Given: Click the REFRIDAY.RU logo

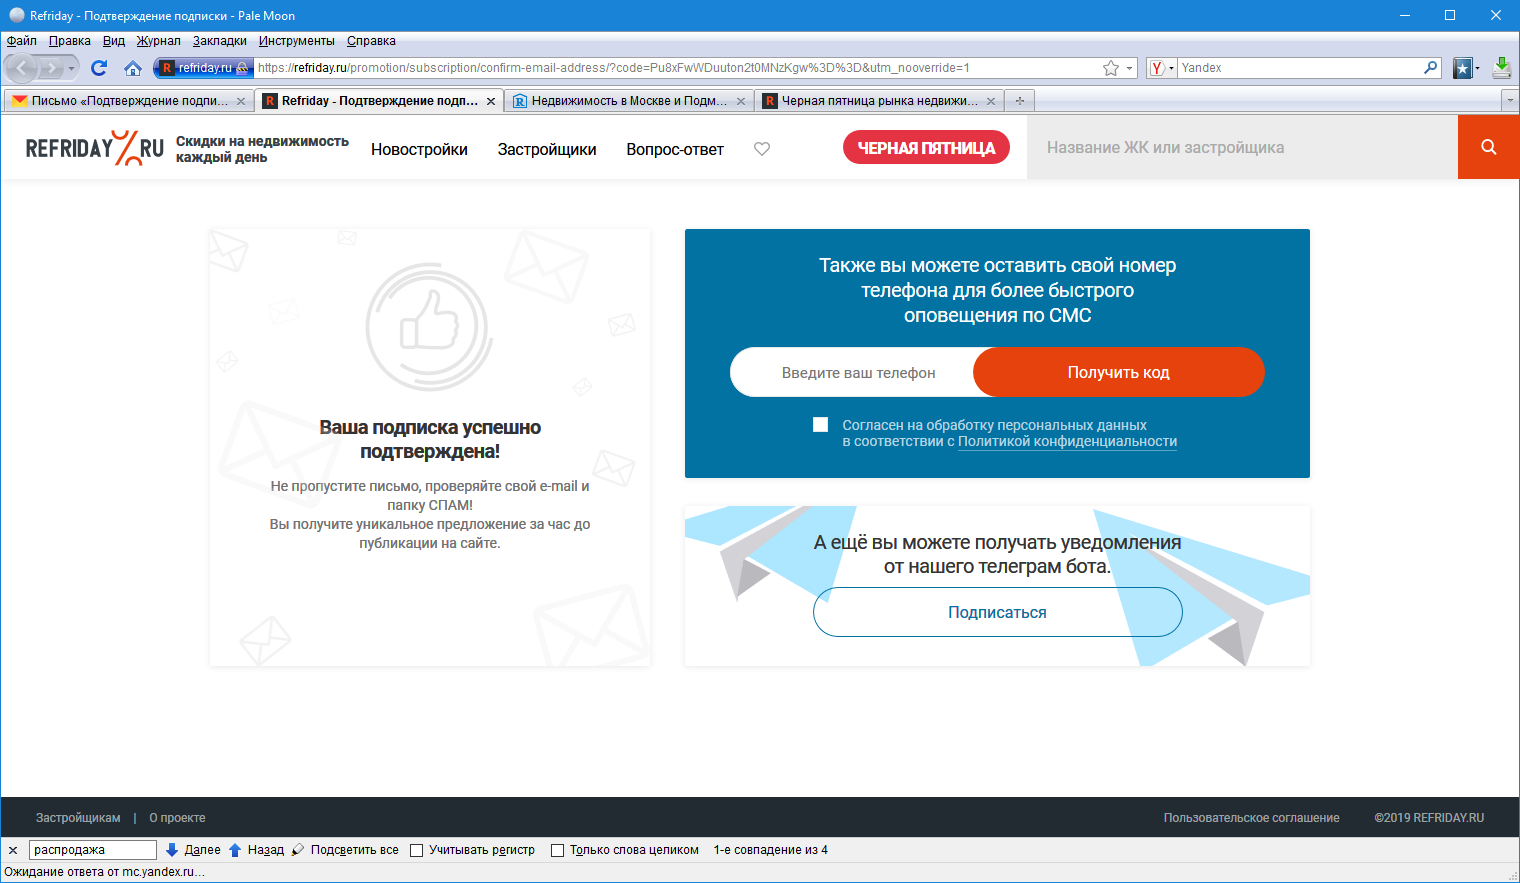Looking at the screenshot, I should pyautogui.click(x=94, y=148).
